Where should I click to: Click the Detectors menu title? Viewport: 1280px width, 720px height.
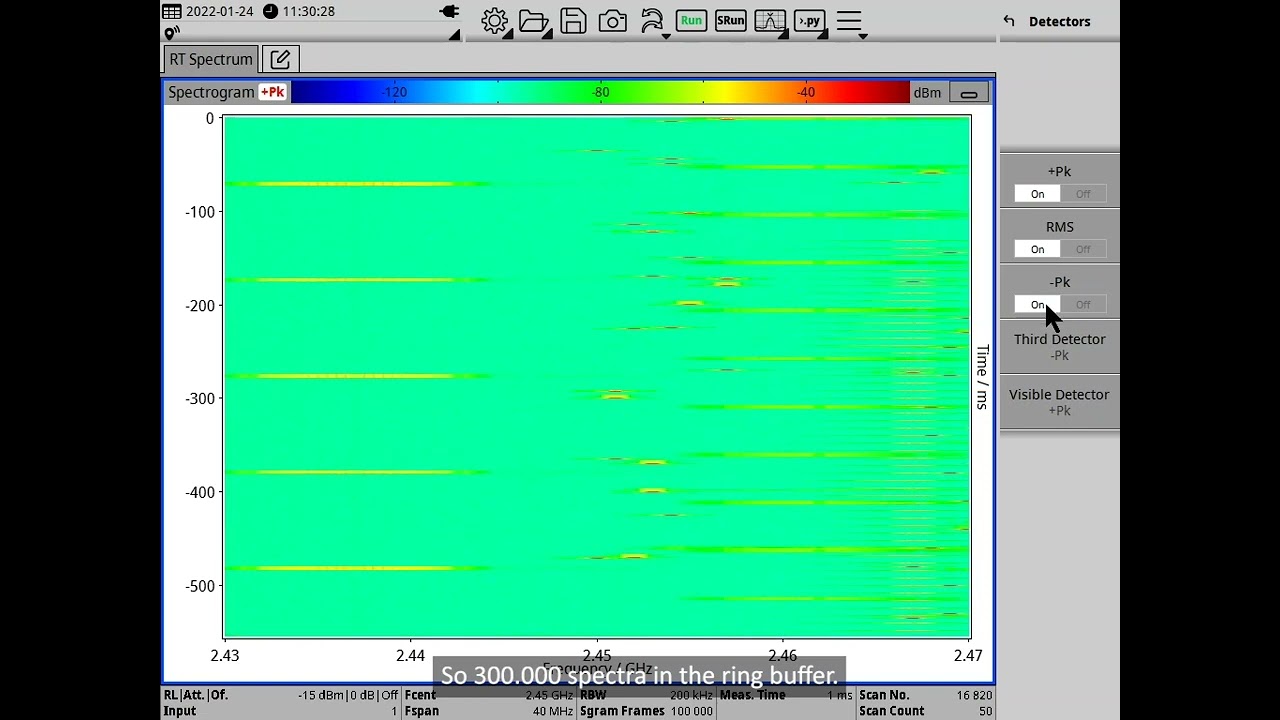(x=1060, y=21)
